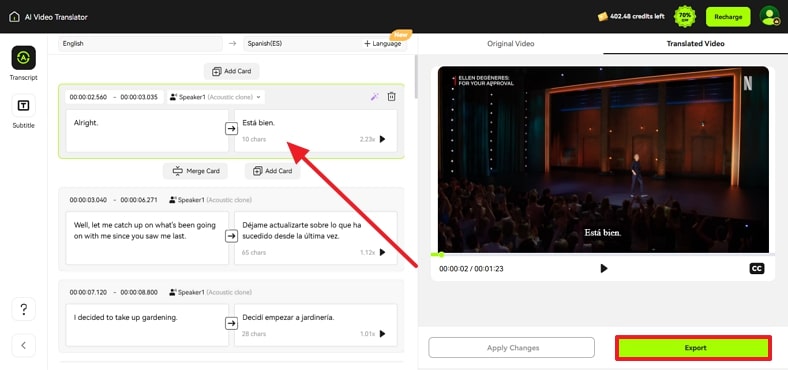
Task: Click the 00:00:02.560 start time
Action: tap(88, 97)
